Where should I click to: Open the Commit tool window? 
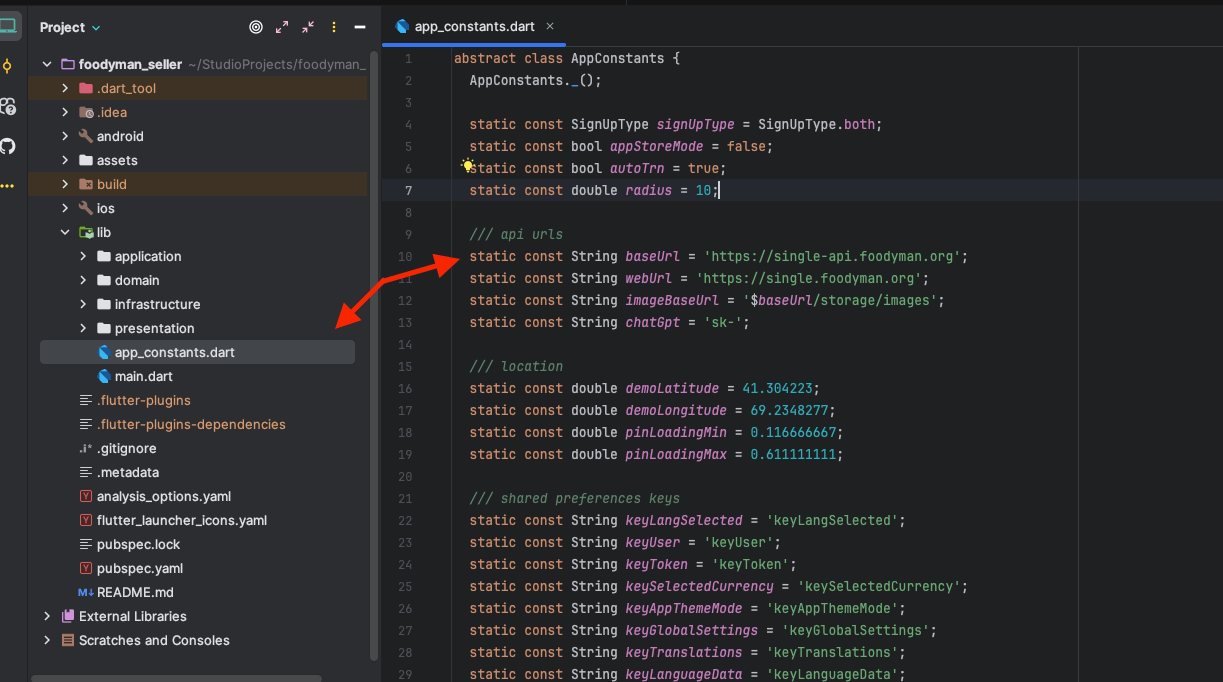click(x=8, y=66)
